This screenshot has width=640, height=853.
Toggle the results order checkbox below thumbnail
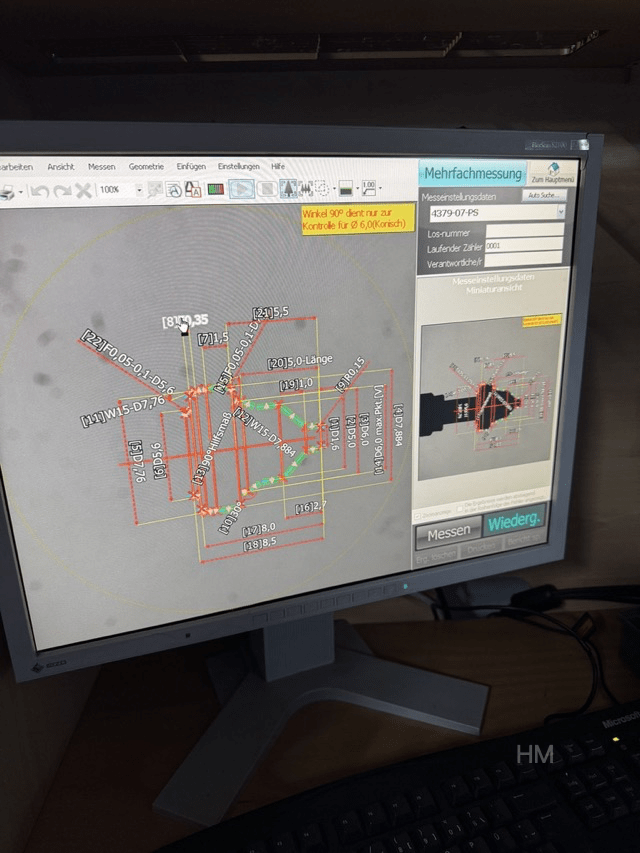(459, 508)
